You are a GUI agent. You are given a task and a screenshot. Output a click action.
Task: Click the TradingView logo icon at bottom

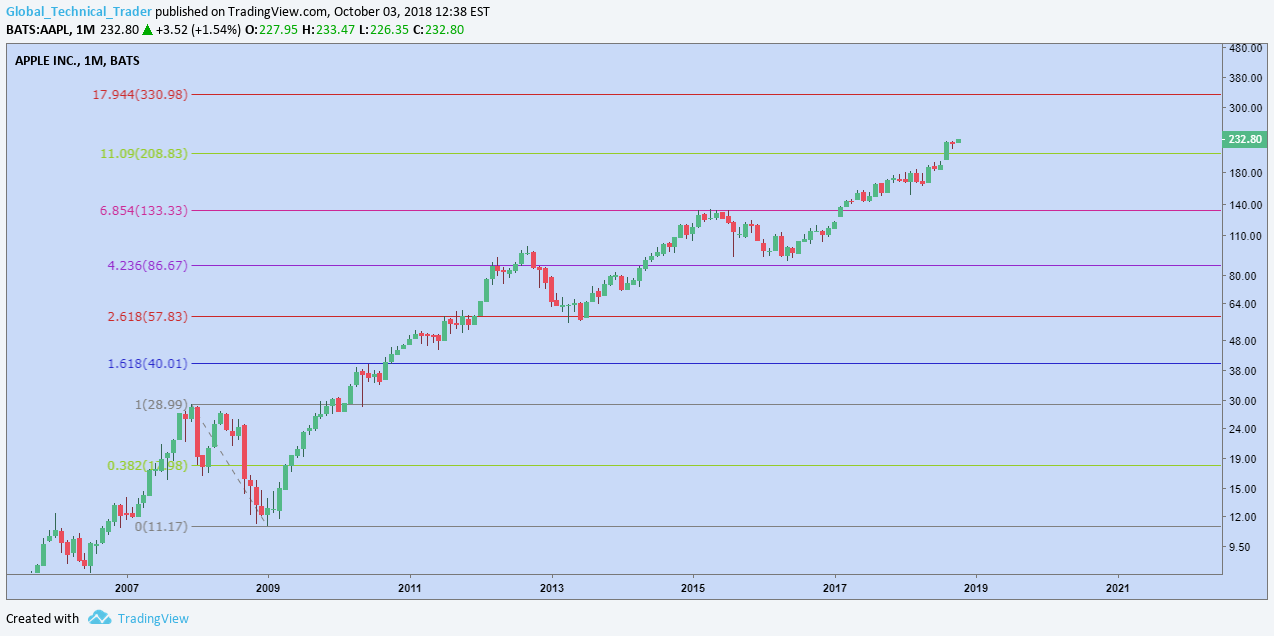coord(99,618)
